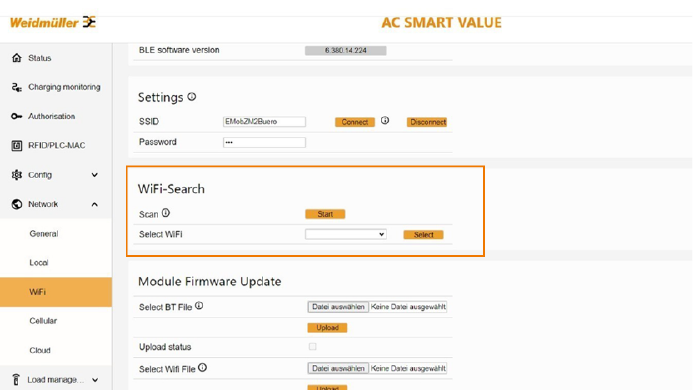Click the WiFi-Search heading

[x=171, y=189]
